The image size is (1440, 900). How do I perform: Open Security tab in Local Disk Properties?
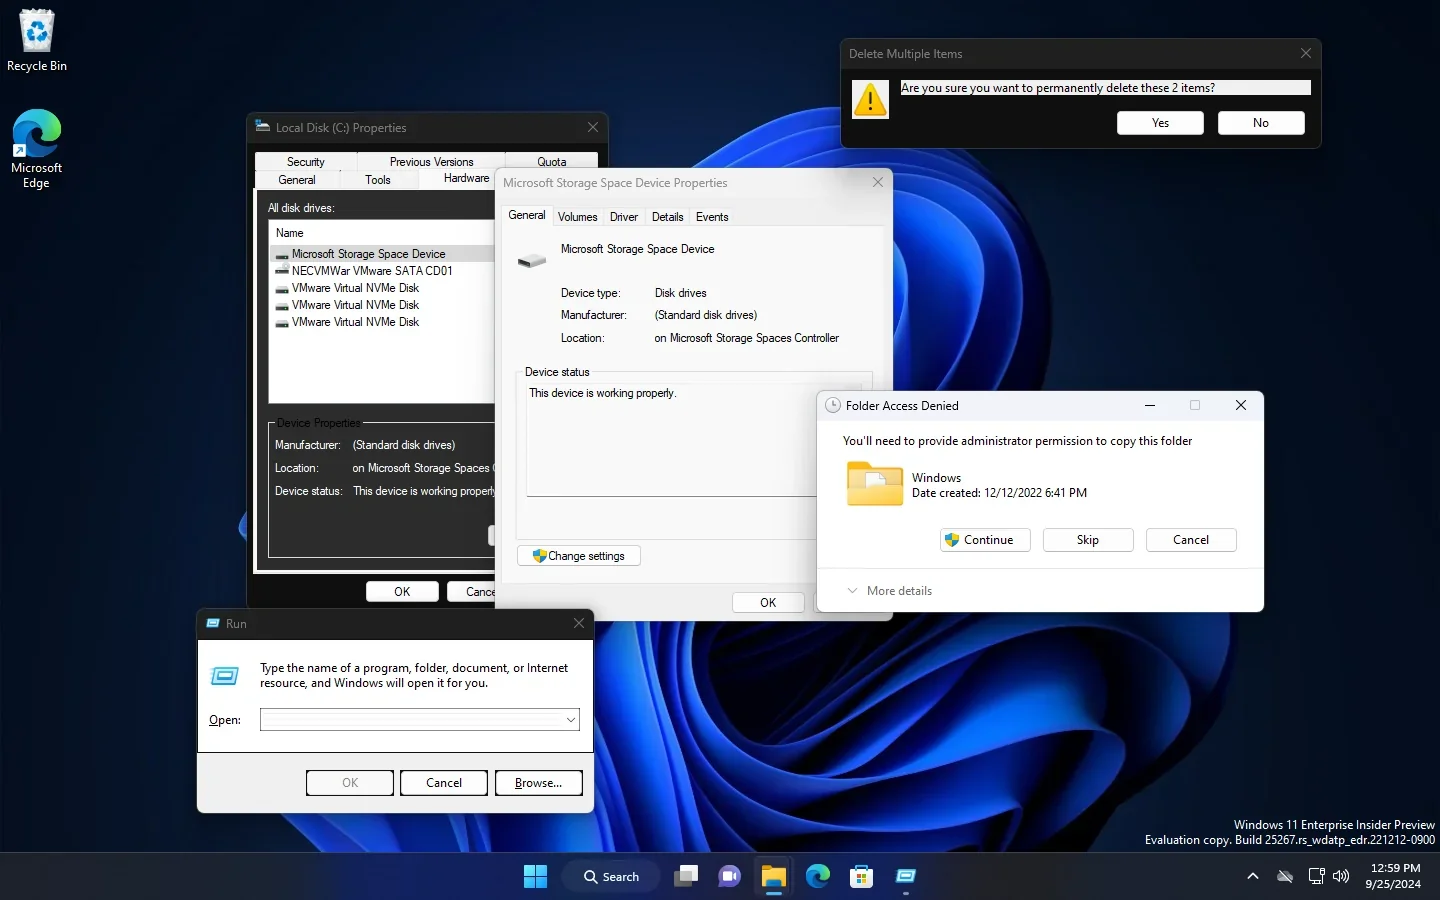306,162
